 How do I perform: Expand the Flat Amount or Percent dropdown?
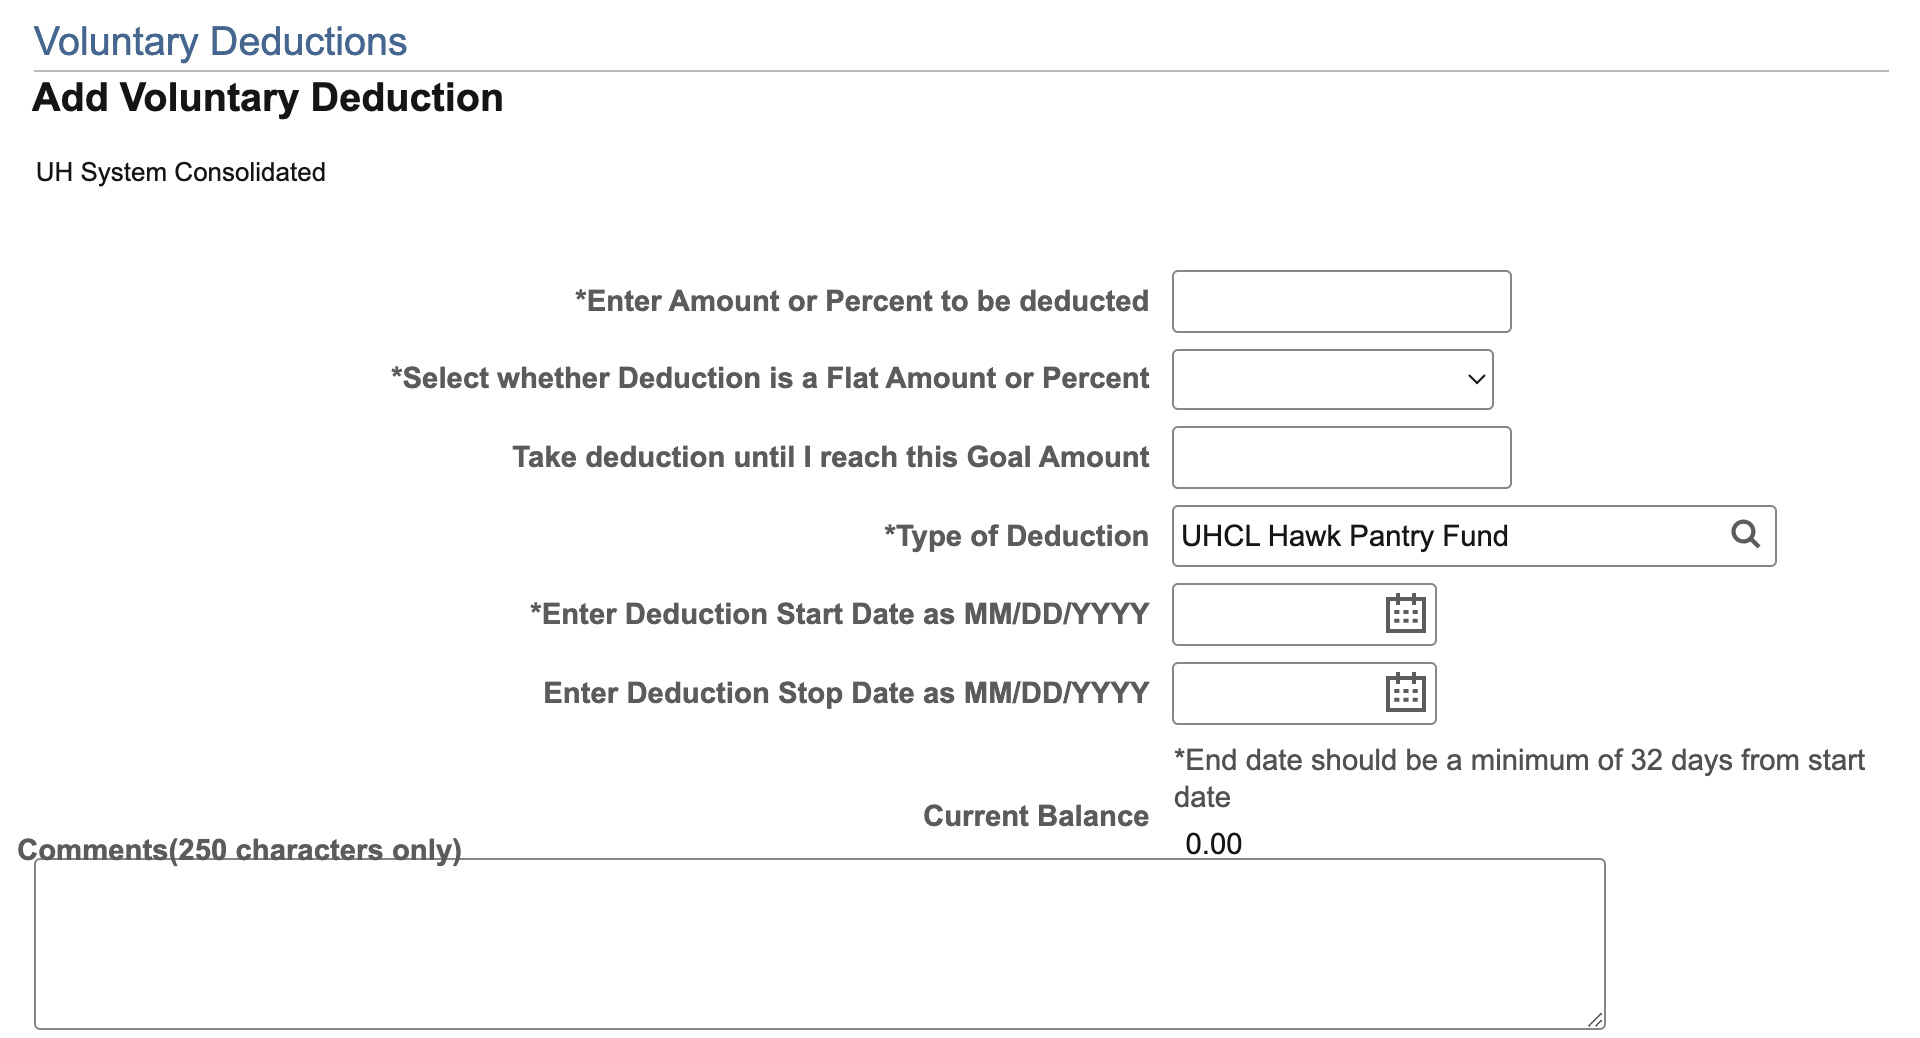[1332, 379]
